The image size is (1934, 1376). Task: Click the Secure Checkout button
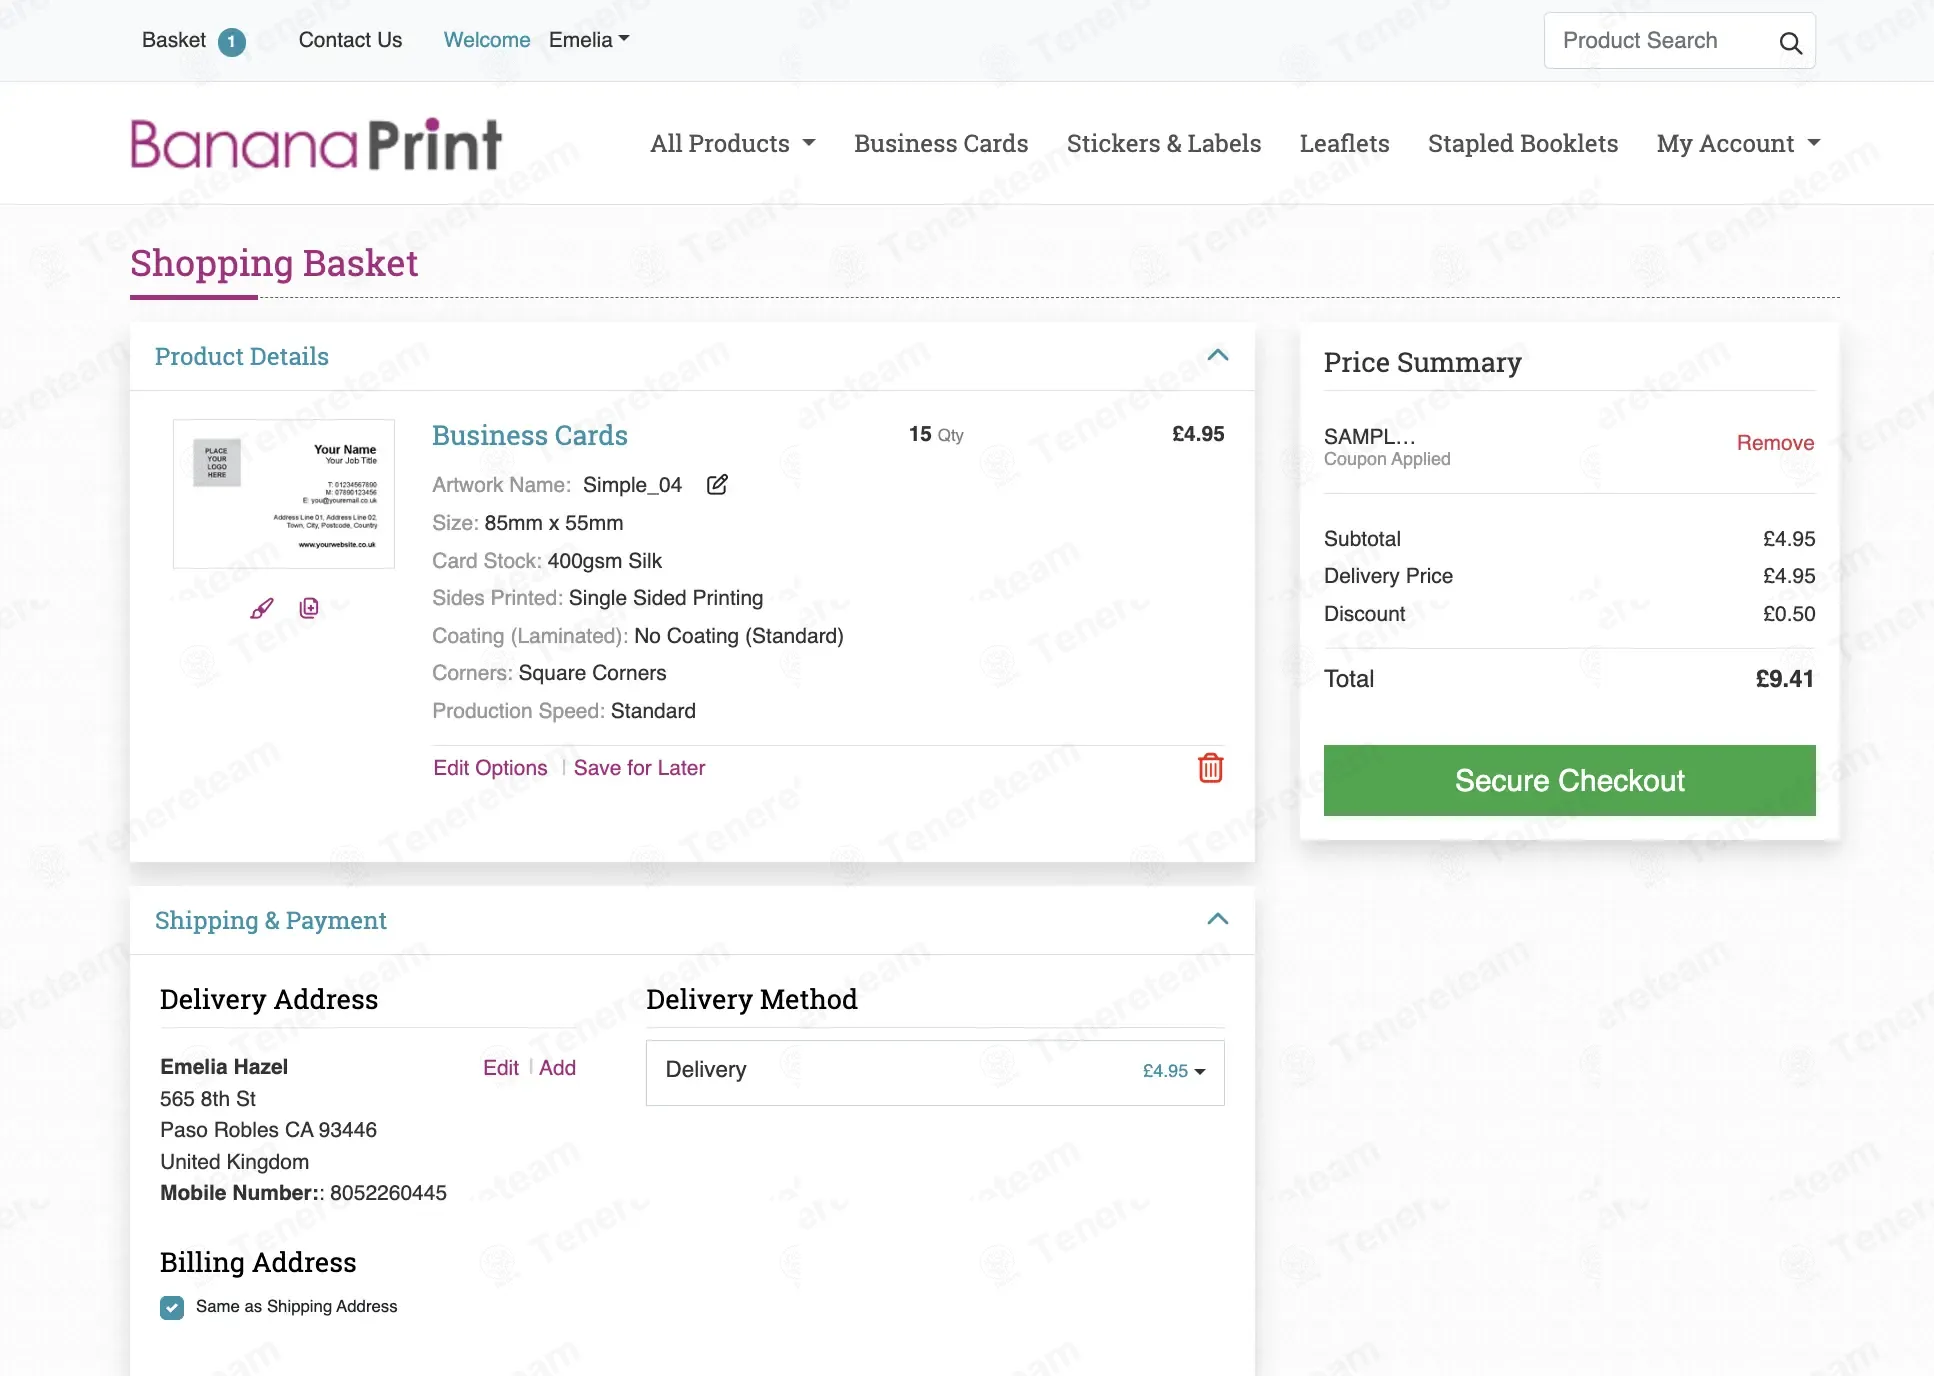pyautogui.click(x=1569, y=780)
